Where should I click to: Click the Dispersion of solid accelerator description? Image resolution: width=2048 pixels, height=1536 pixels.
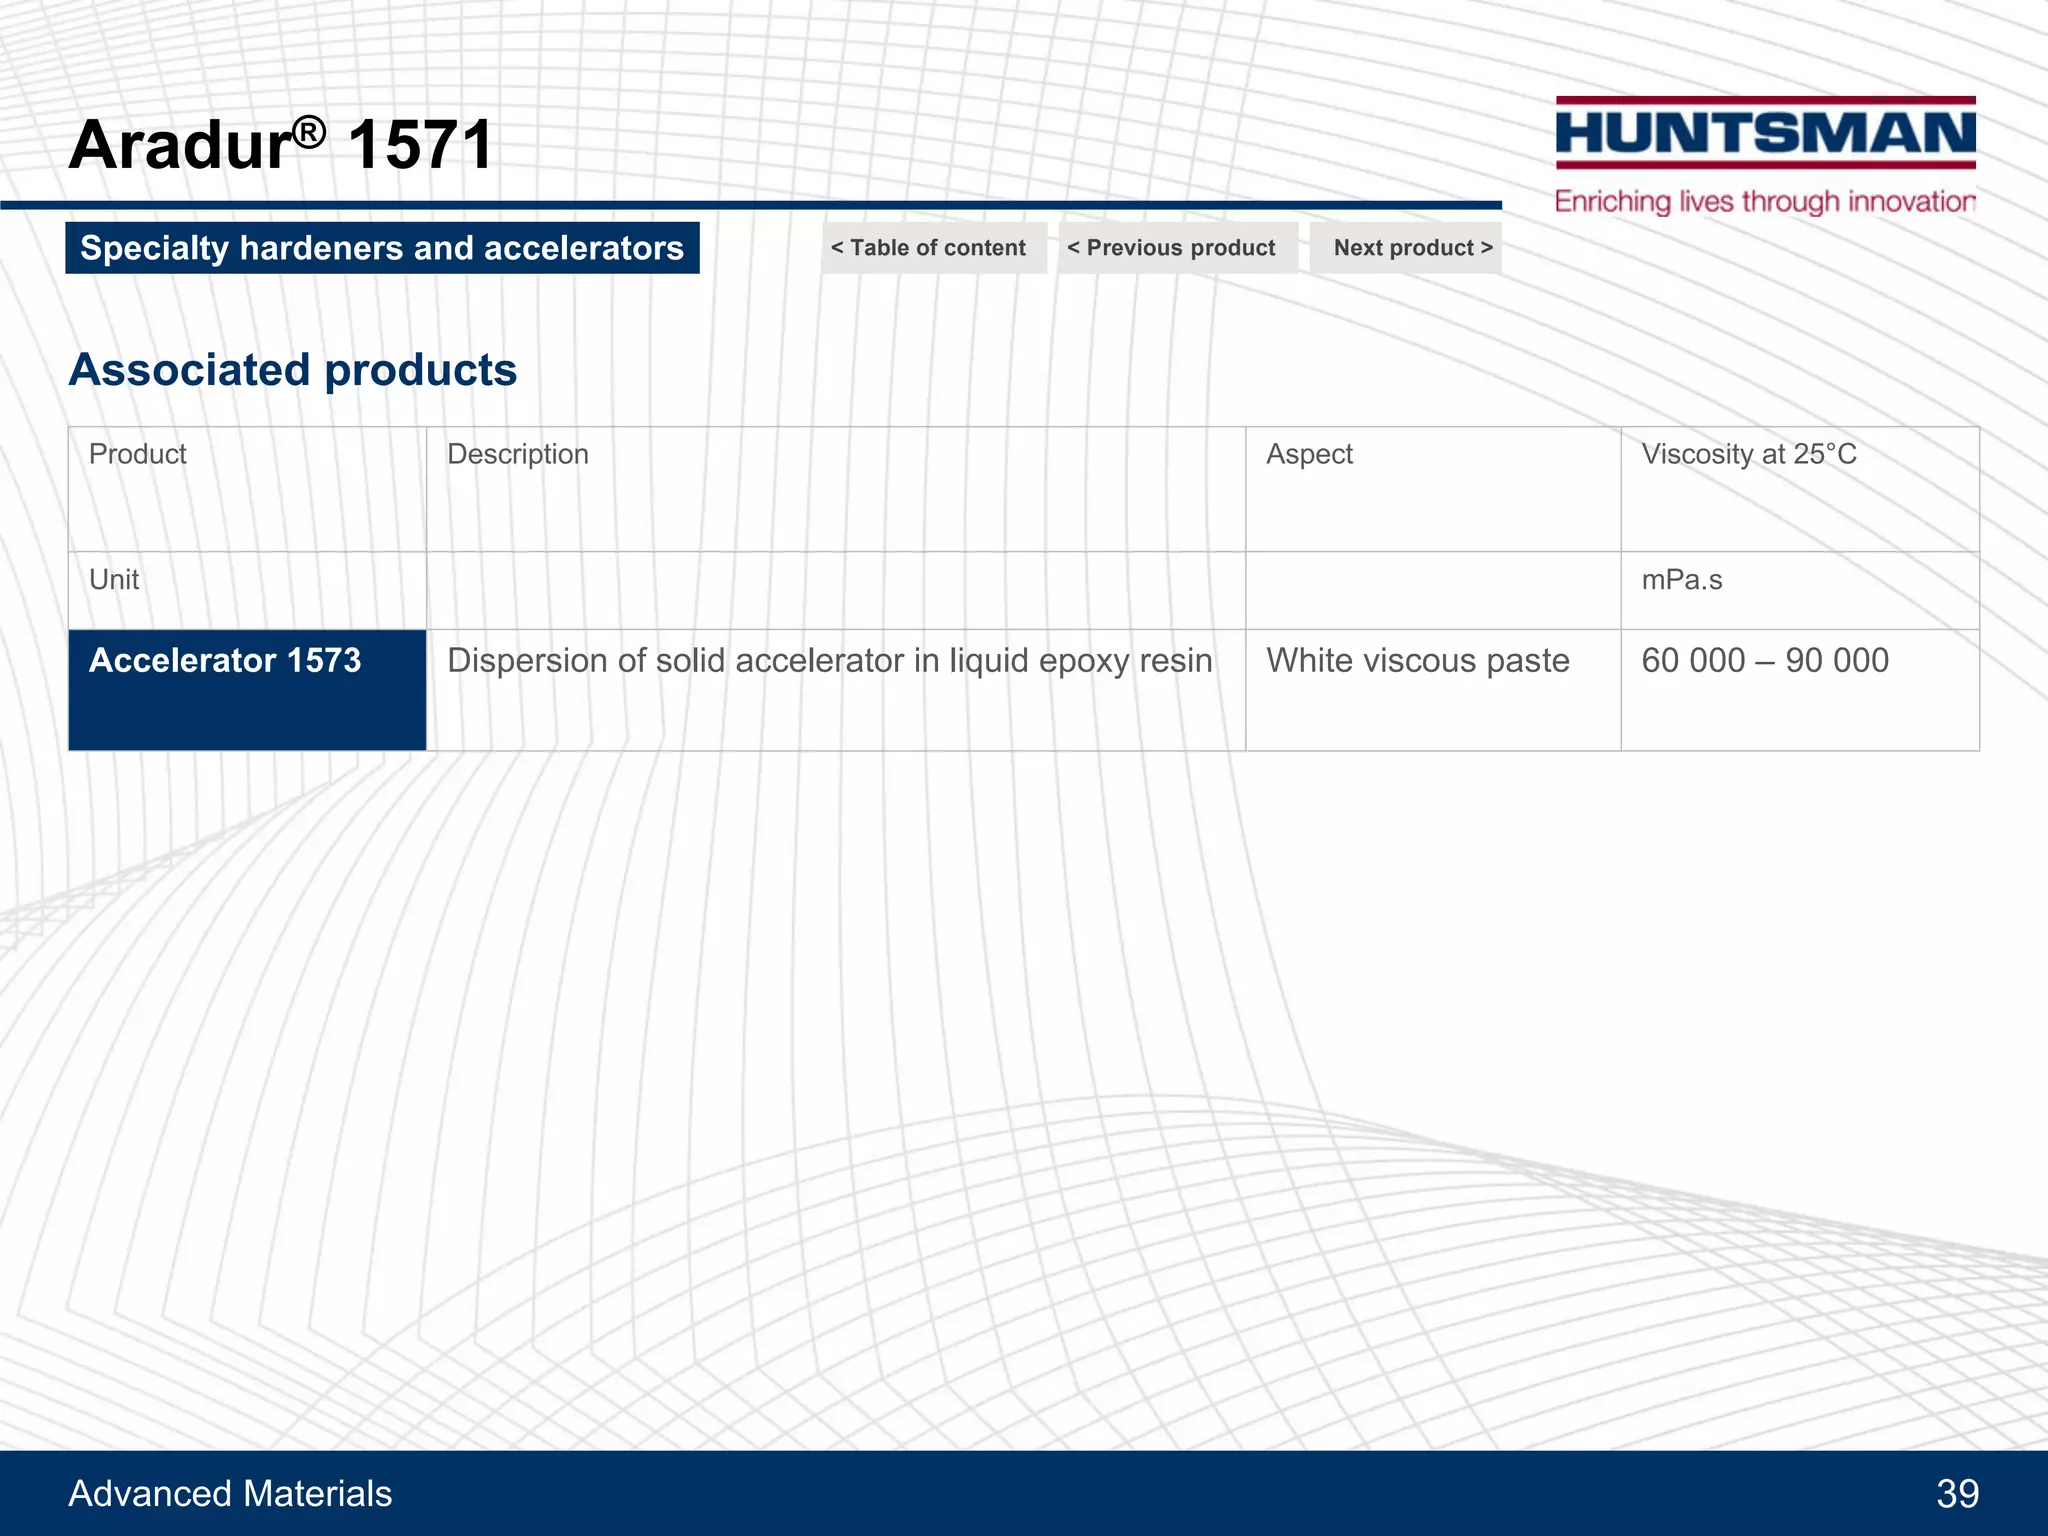[x=829, y=661]
